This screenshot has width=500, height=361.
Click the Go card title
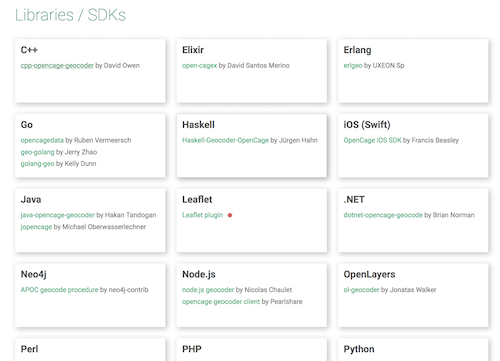coord(27,125)
